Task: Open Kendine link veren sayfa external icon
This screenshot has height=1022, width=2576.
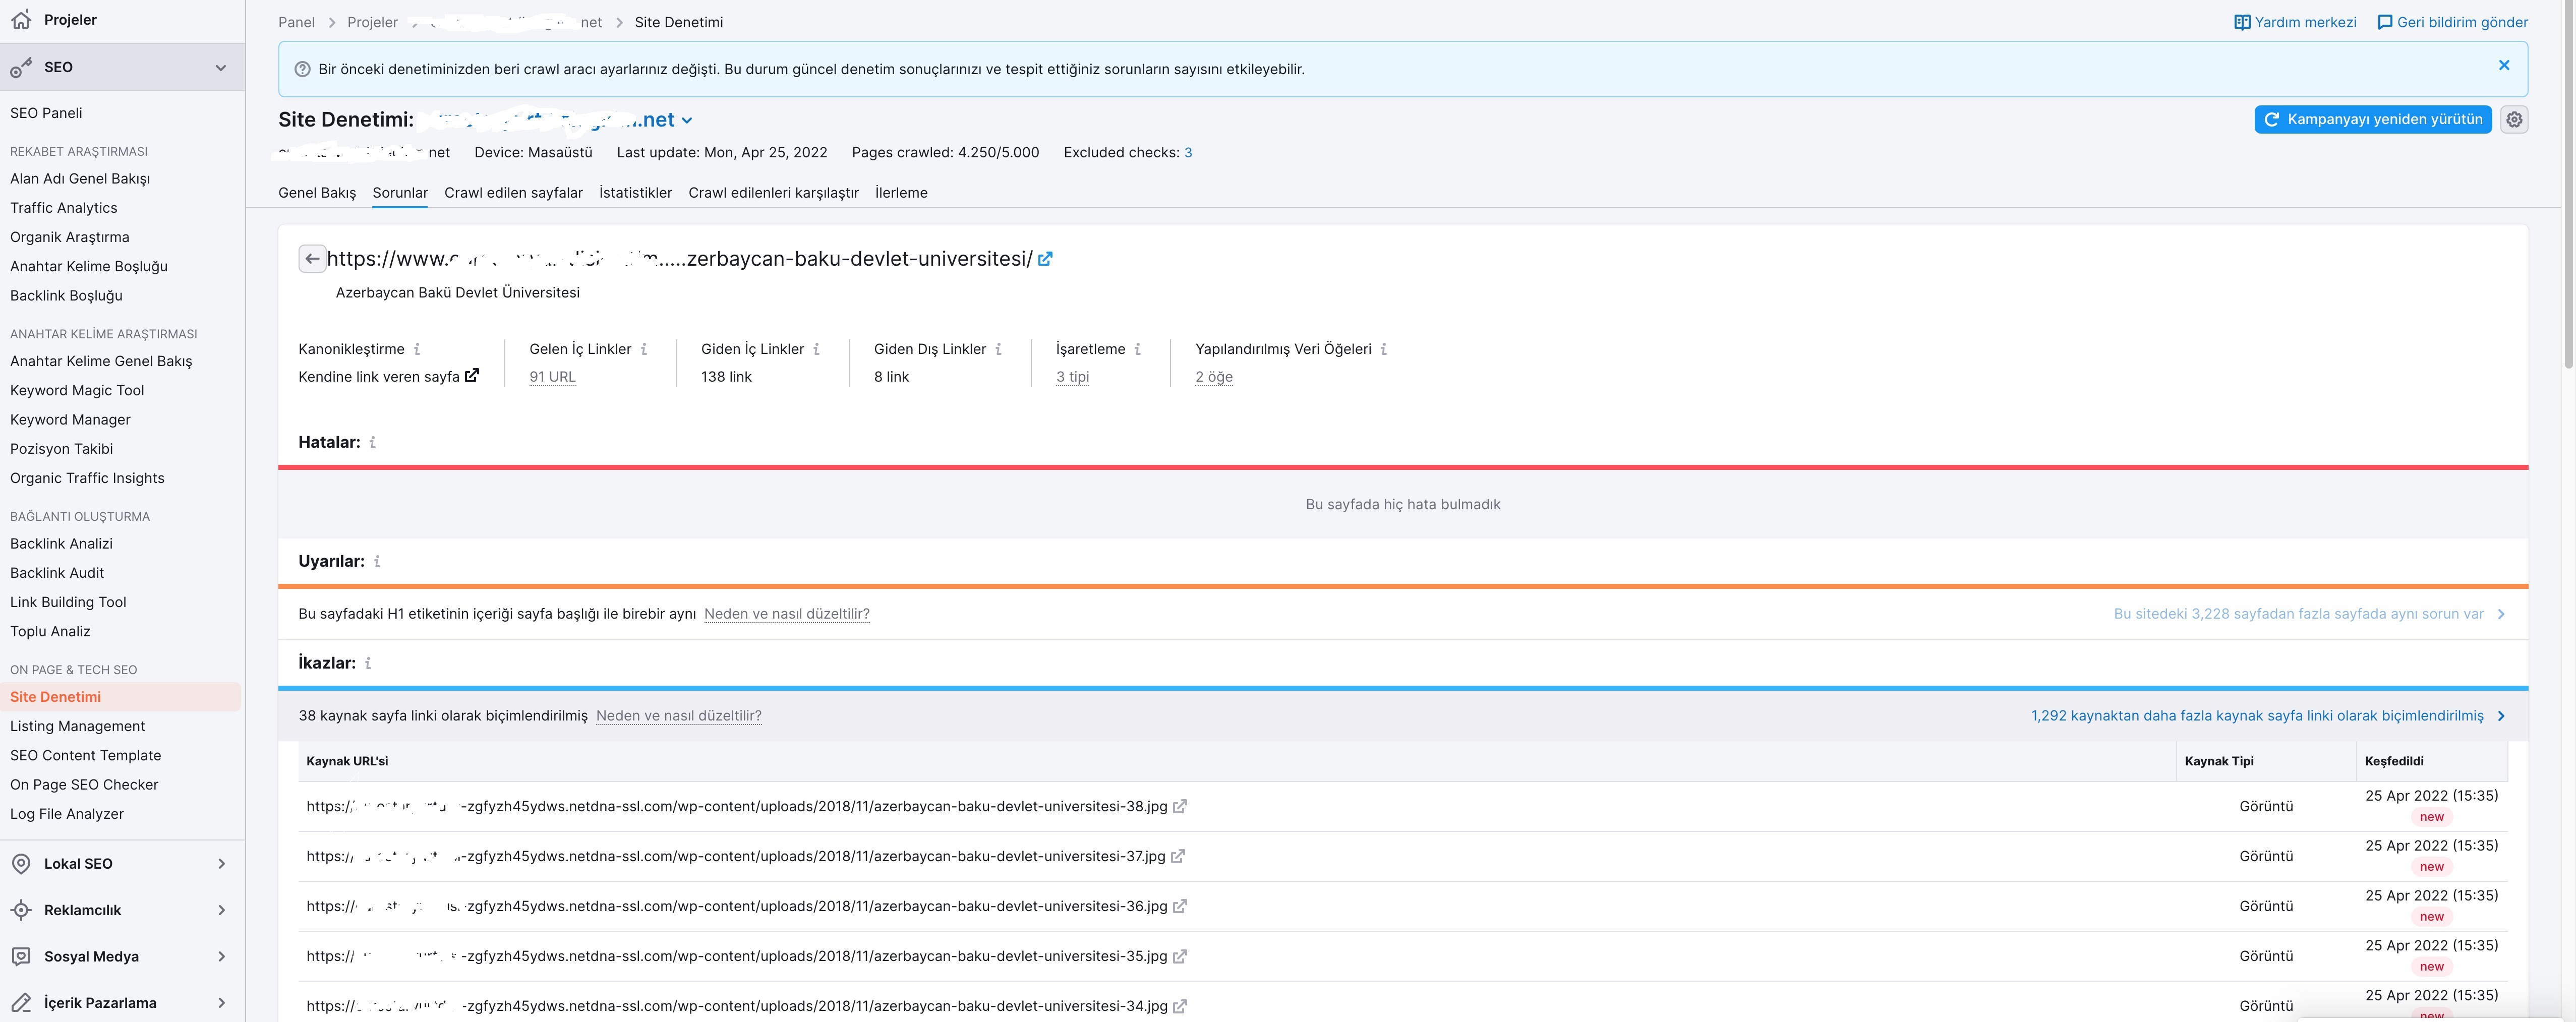Action: click(x=472, y=376)
